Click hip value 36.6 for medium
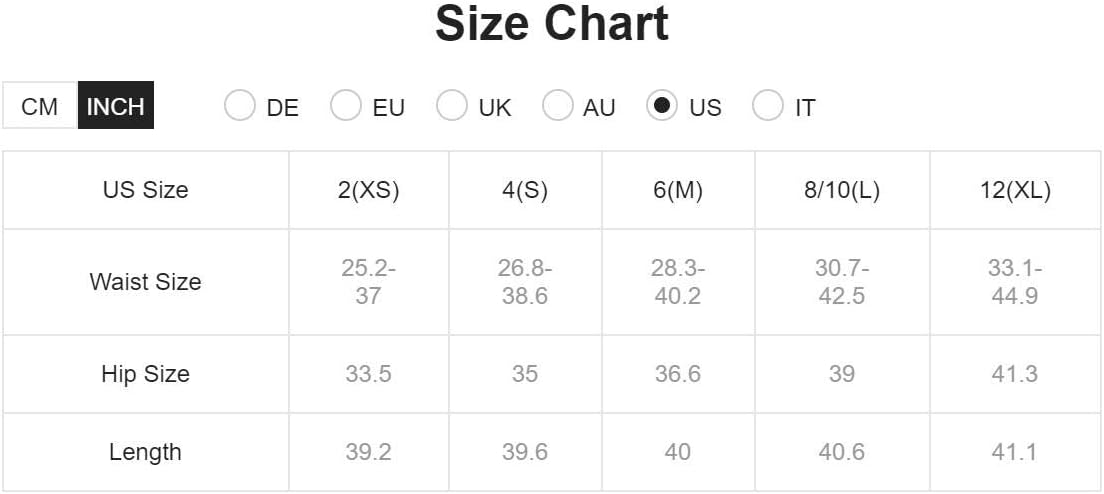The image size is (1104, 494). tap(678, 374)
